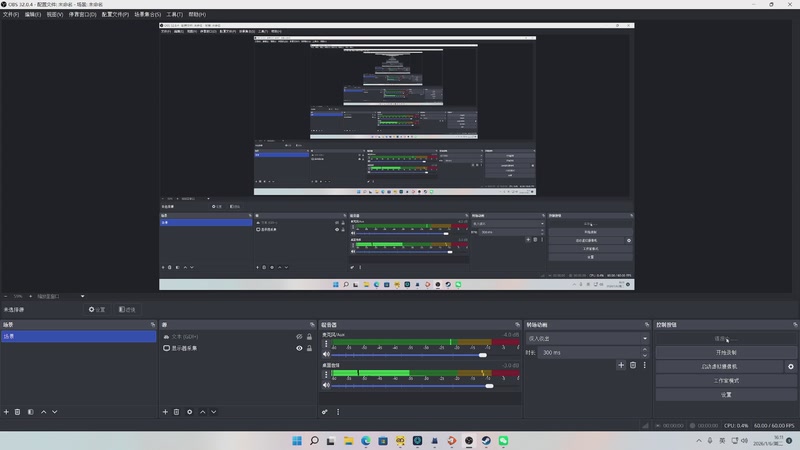The width and height of the screenshot is (800, 450).
Task: Open the options dots for 桌面音频 track
Action: pyautogui.click(x=326, y=374)
